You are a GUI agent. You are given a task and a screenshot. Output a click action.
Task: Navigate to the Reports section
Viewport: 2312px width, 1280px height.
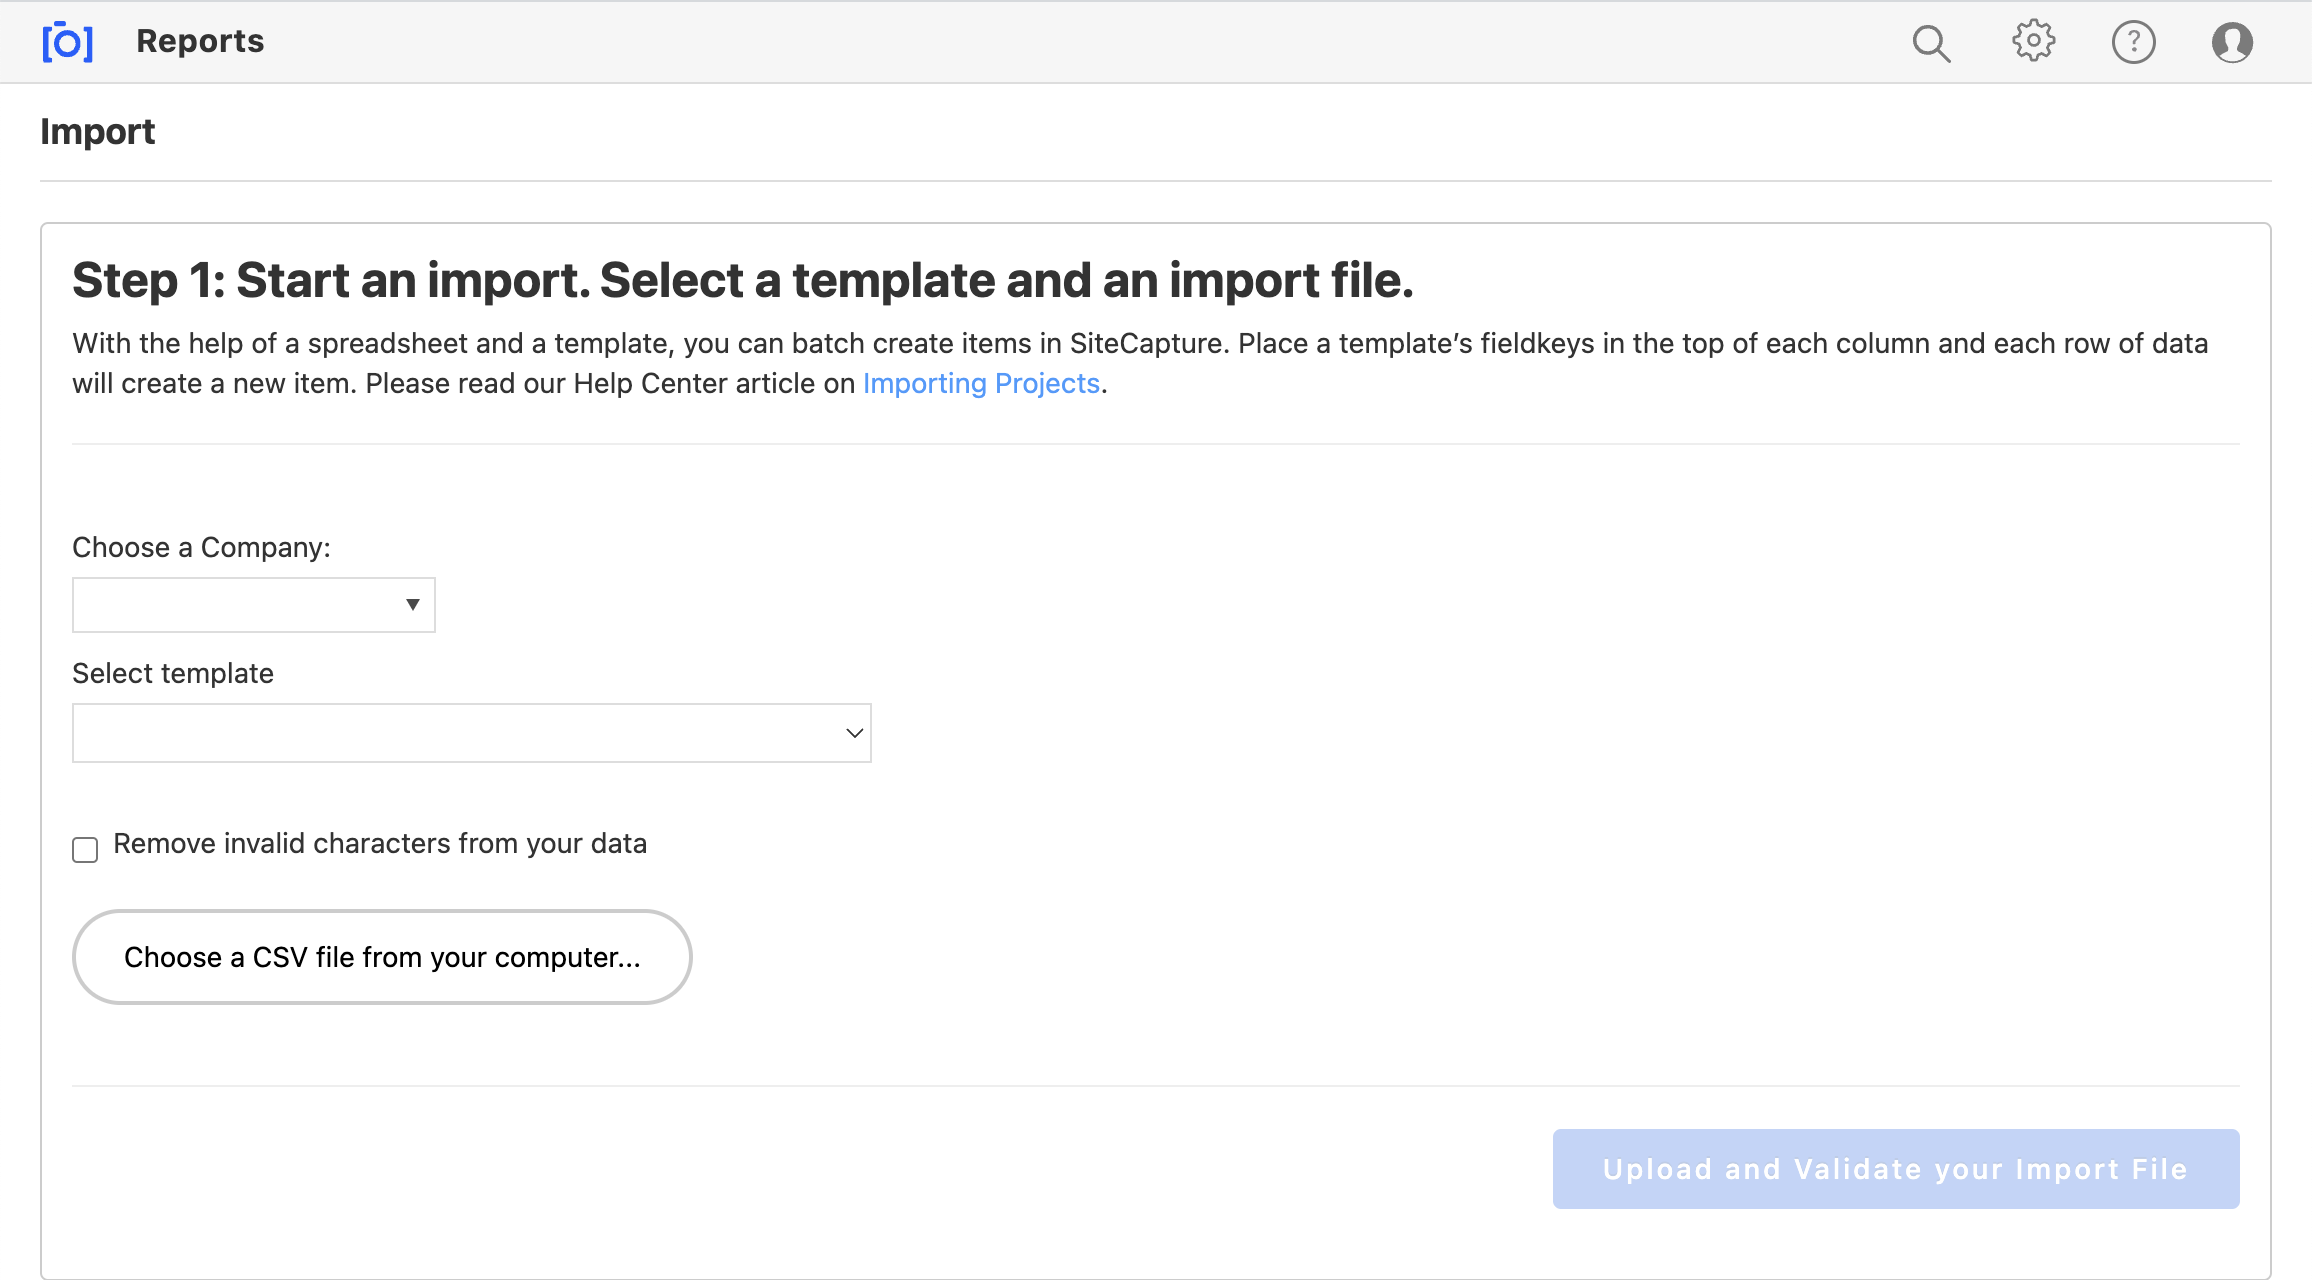[x=197, y=41]
